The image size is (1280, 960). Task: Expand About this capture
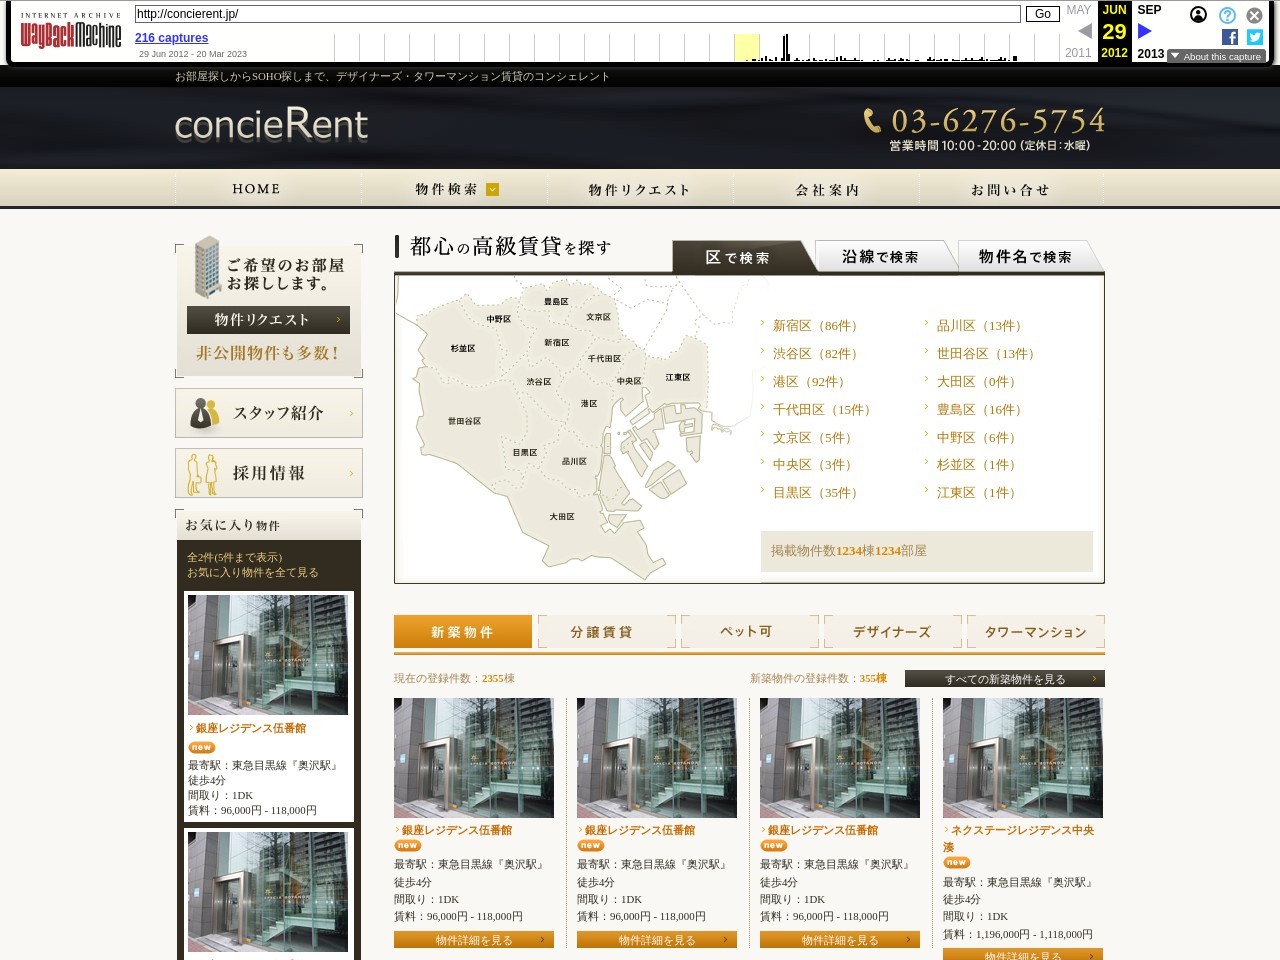point(1216,57)
